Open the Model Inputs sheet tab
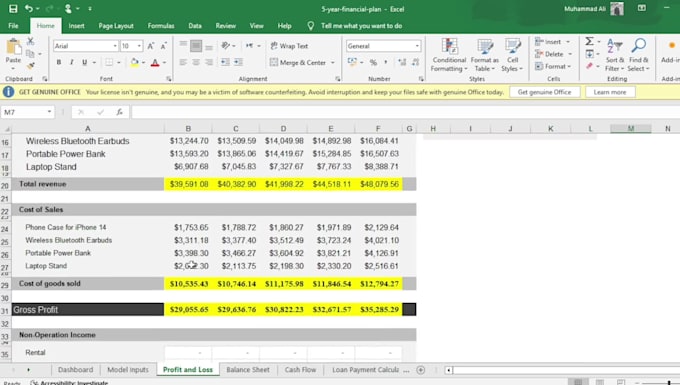 (x=128, y=370)
